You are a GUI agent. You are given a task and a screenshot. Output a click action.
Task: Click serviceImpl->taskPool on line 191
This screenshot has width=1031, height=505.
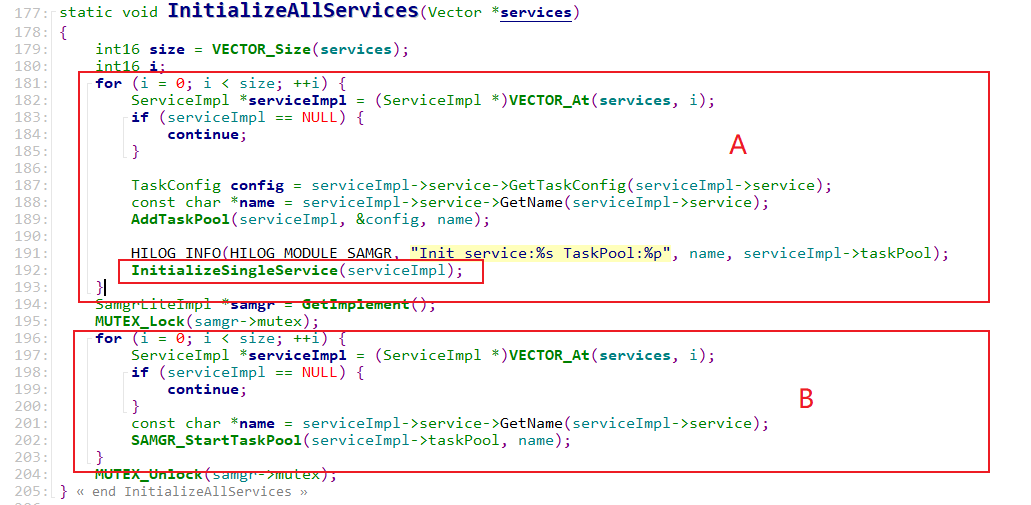837,253
